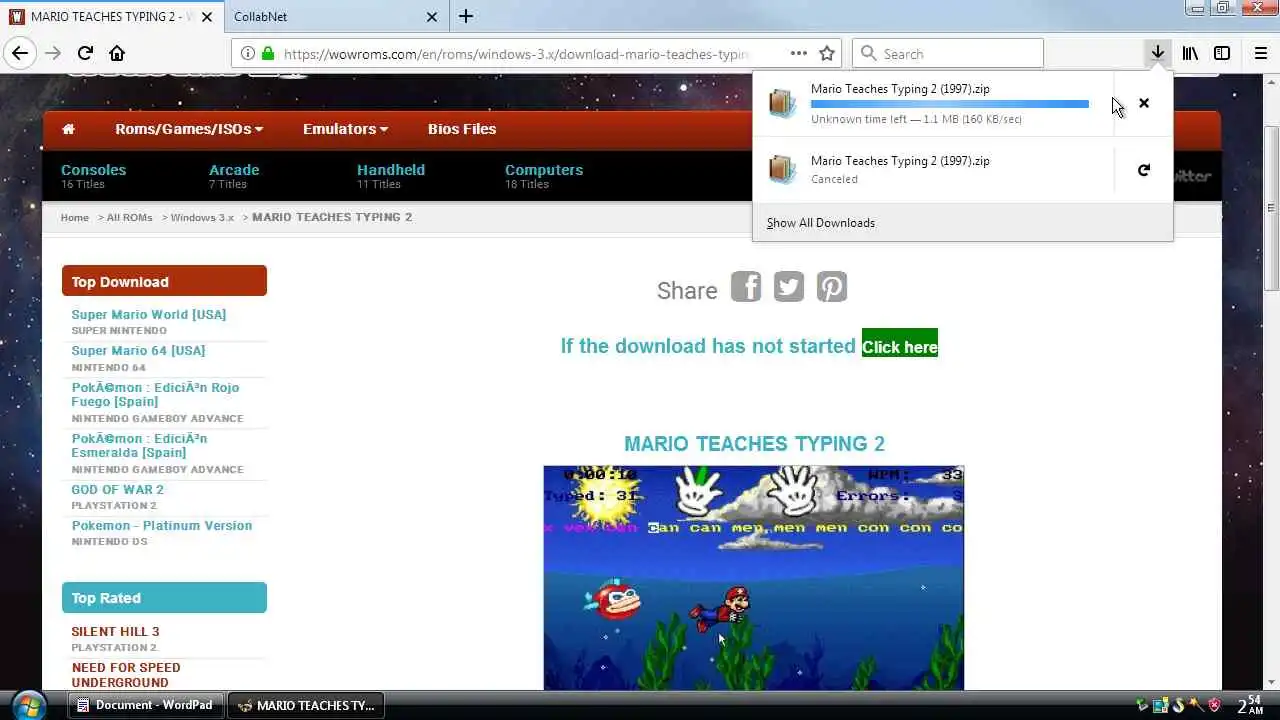Open Super Mario 64 [USA] link
The width and height of the screenshot is (1280, 720).
point(138,350)
